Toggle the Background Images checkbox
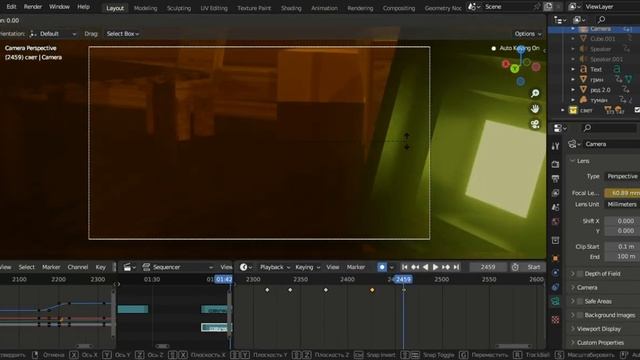This screenshot has height=360, width=640. point(580,315)
